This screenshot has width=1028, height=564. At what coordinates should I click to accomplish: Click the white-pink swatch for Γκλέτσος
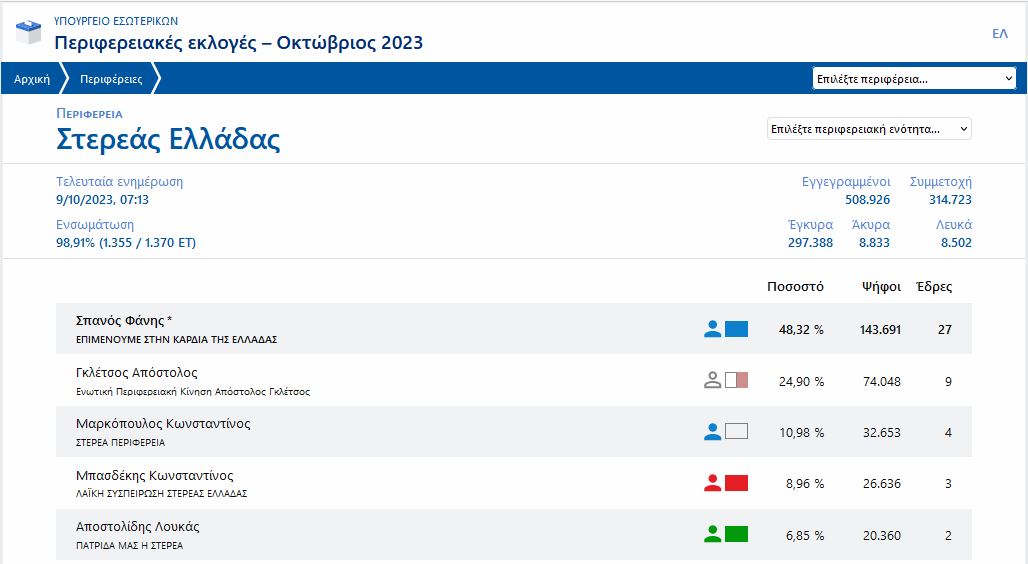736,380
